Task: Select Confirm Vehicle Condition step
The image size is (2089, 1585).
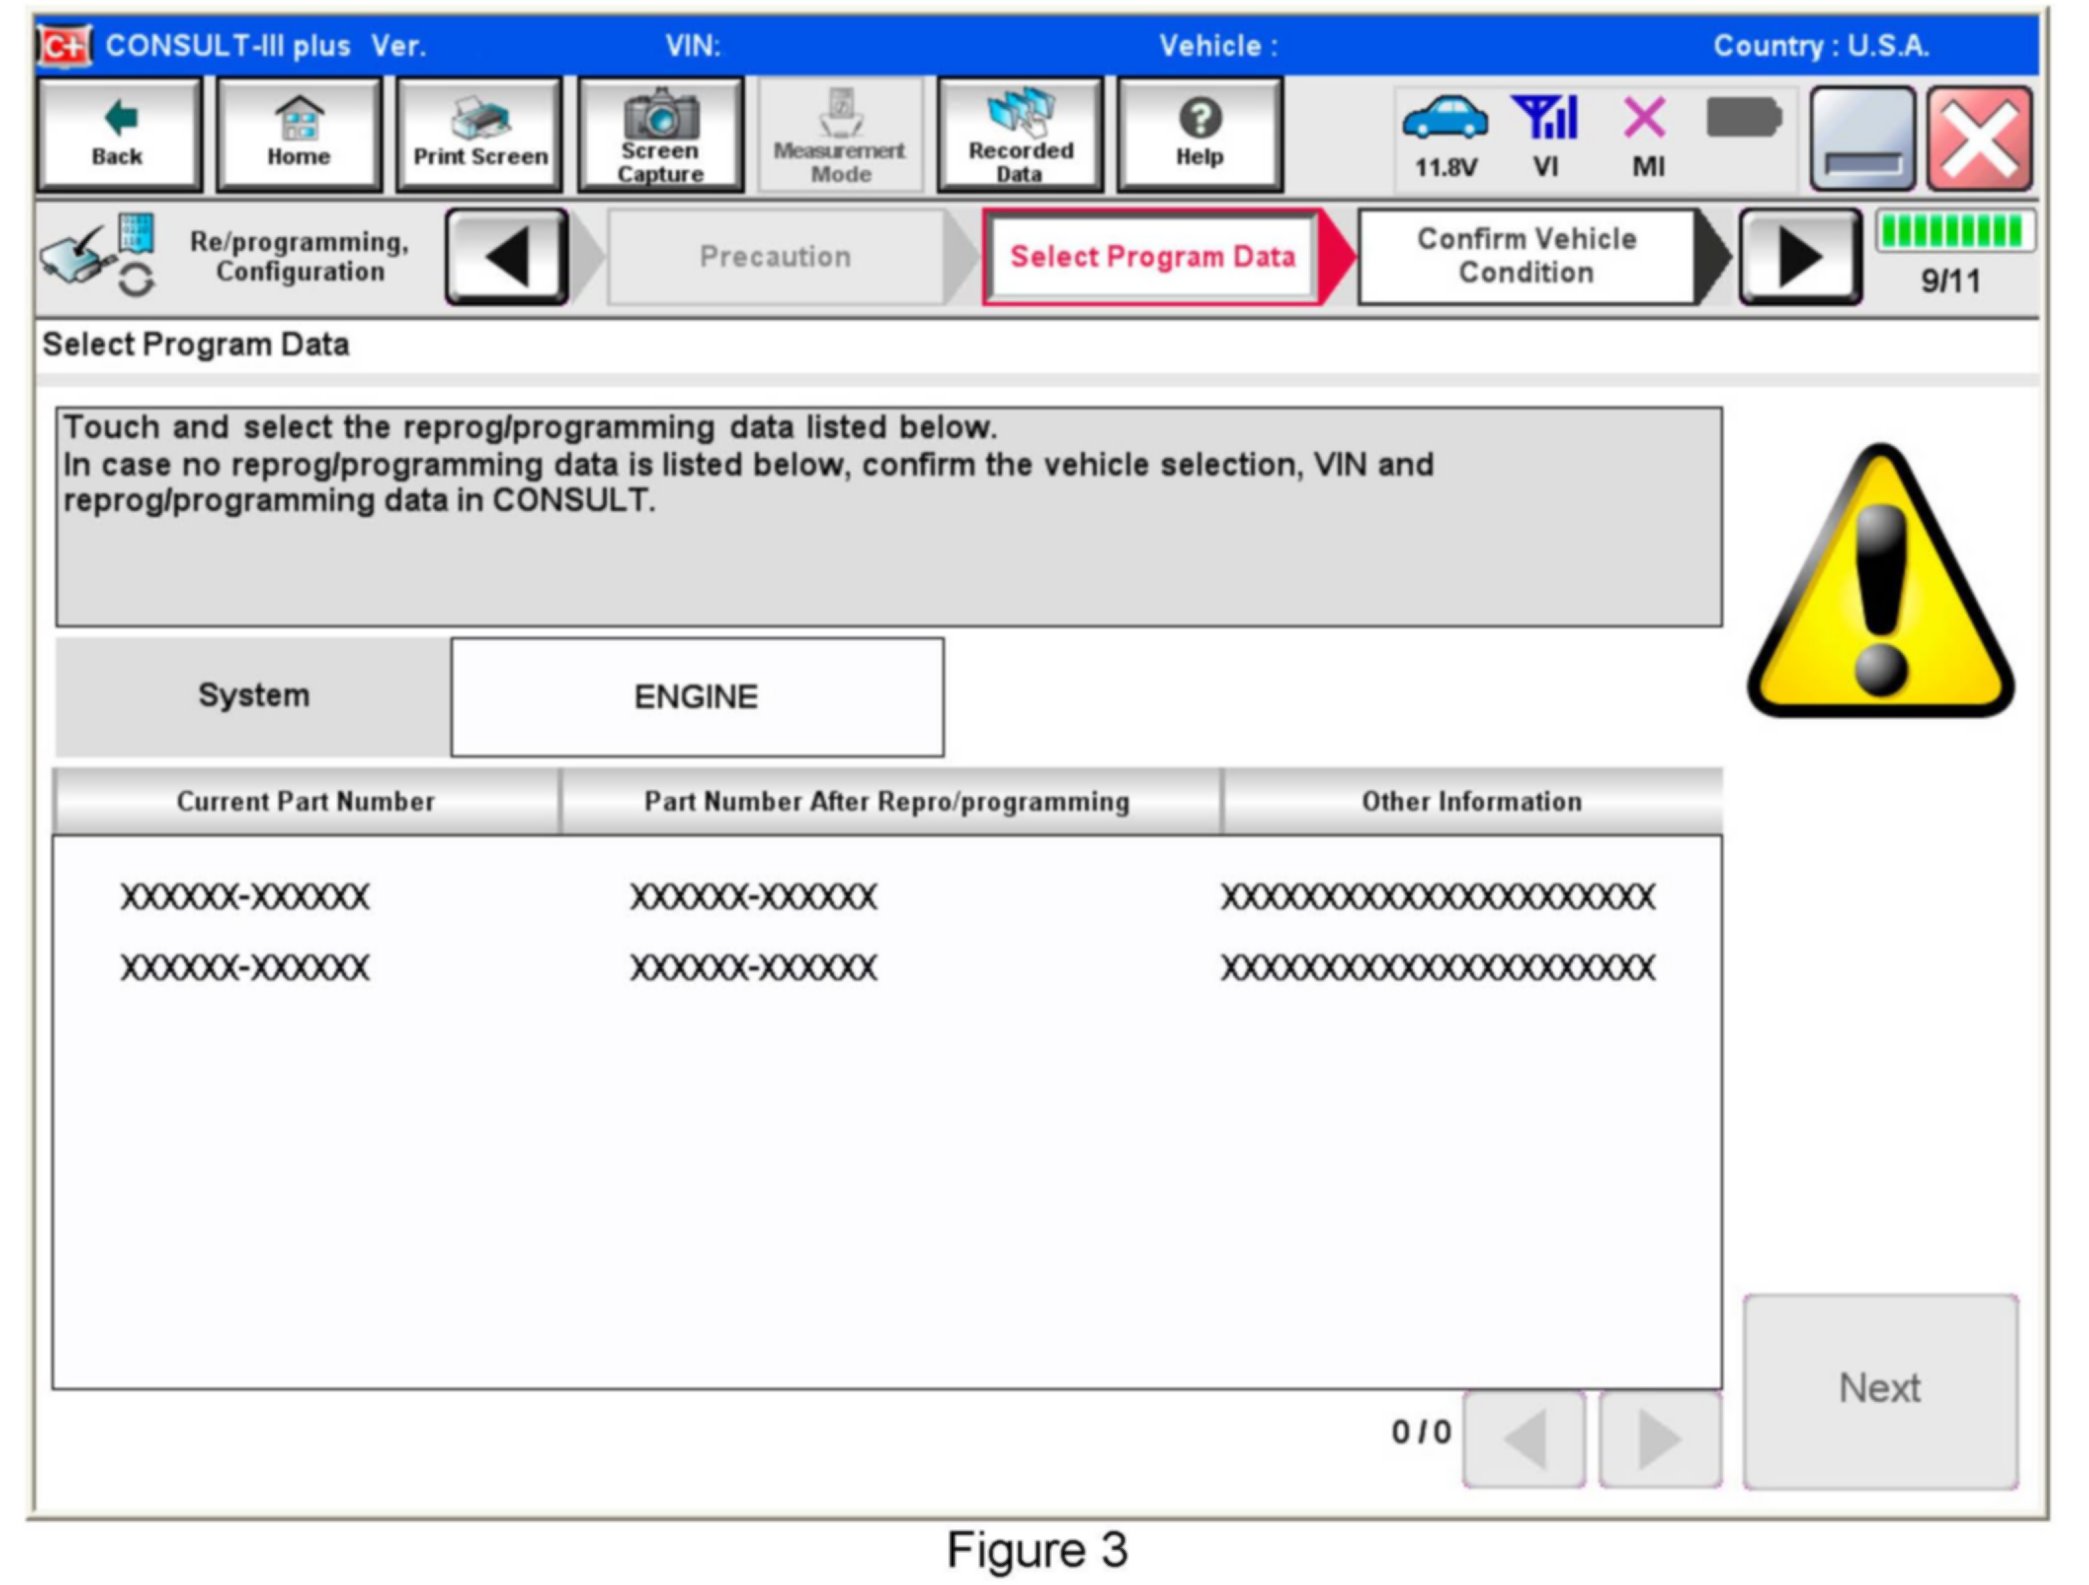Action: pos(1525,256)
